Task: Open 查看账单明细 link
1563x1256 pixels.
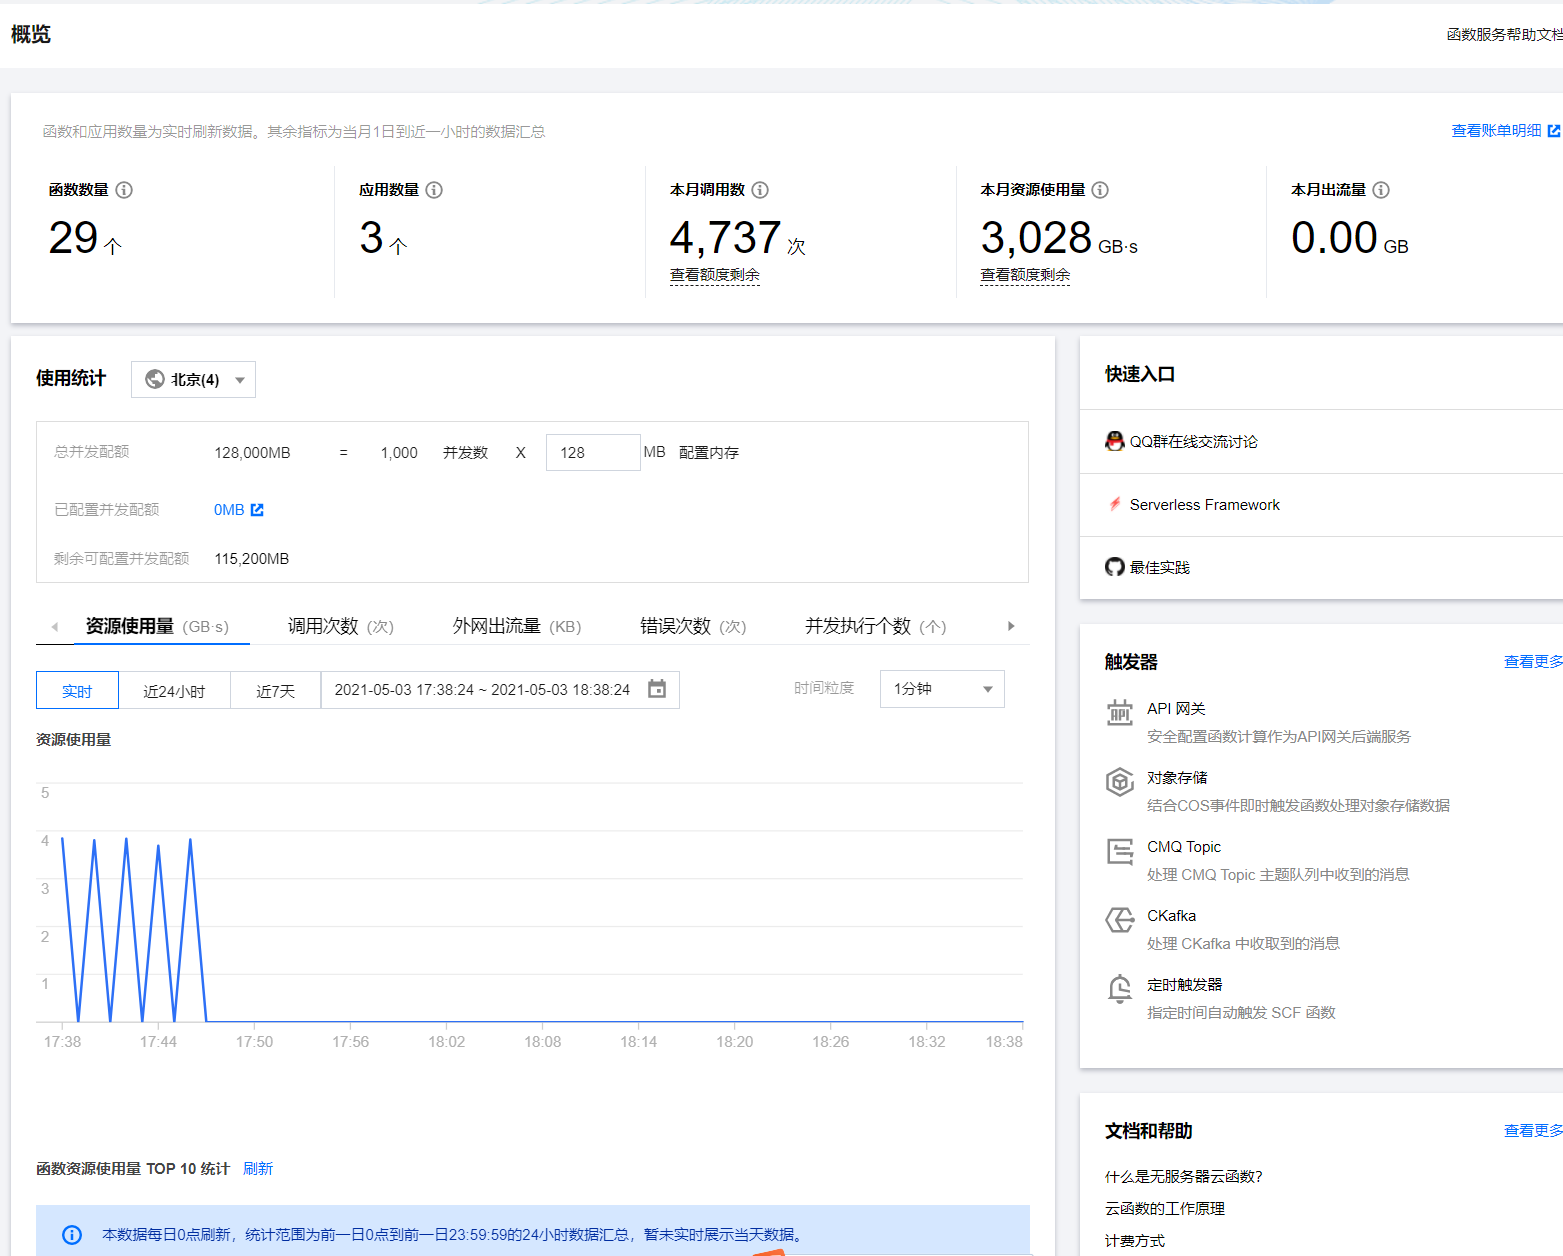Action: click(1497, 130)
